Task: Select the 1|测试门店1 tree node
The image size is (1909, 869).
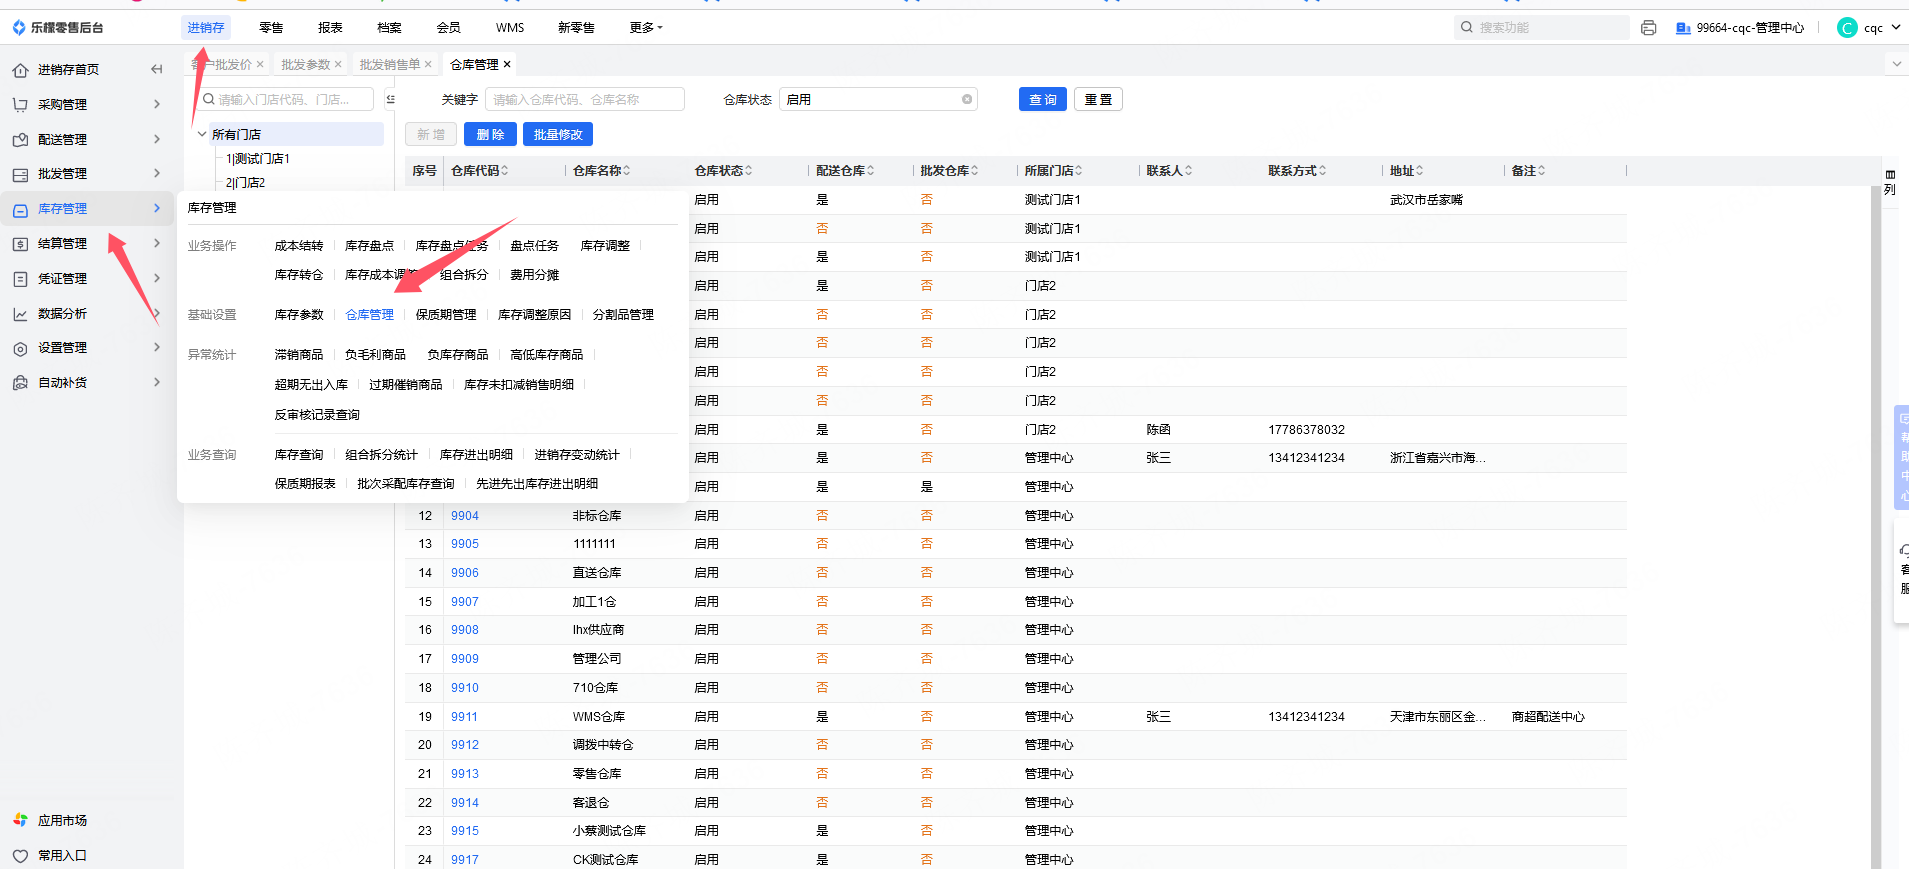Action: tap(258, 159)
